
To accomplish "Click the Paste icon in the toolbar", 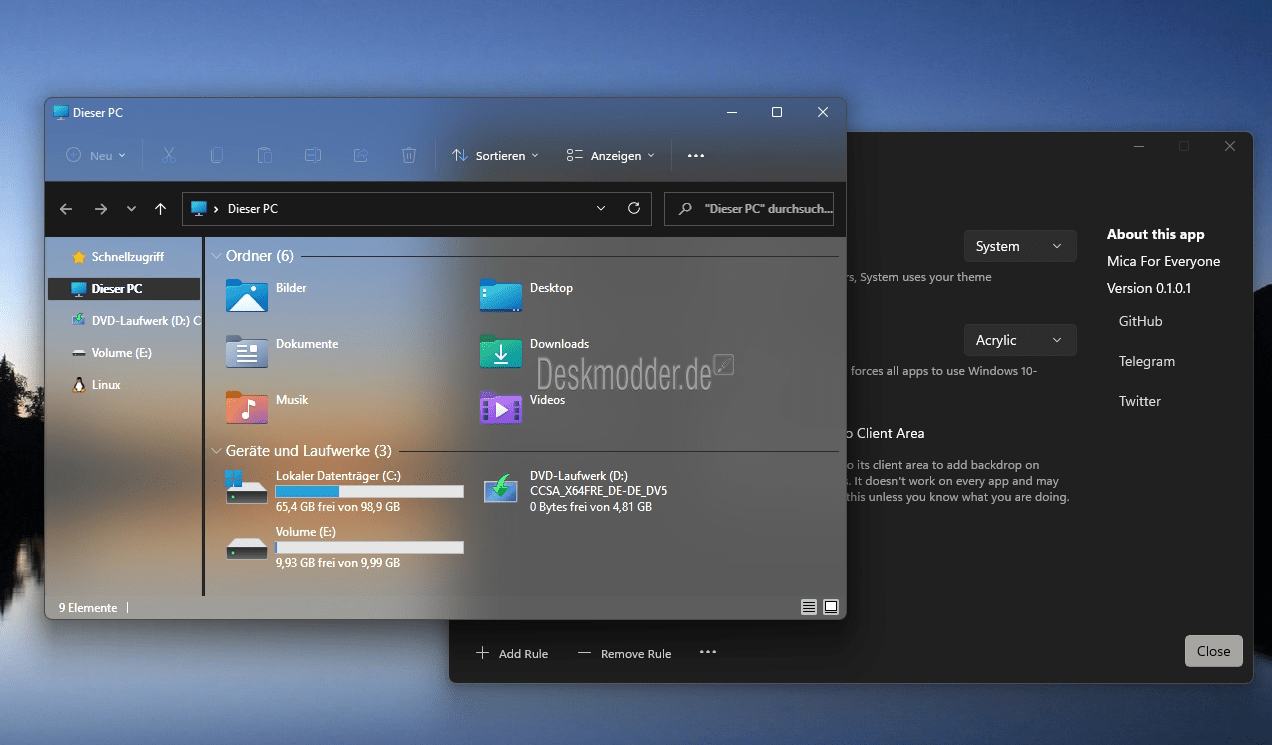I will pyautogui.click(x=264, y=155).
